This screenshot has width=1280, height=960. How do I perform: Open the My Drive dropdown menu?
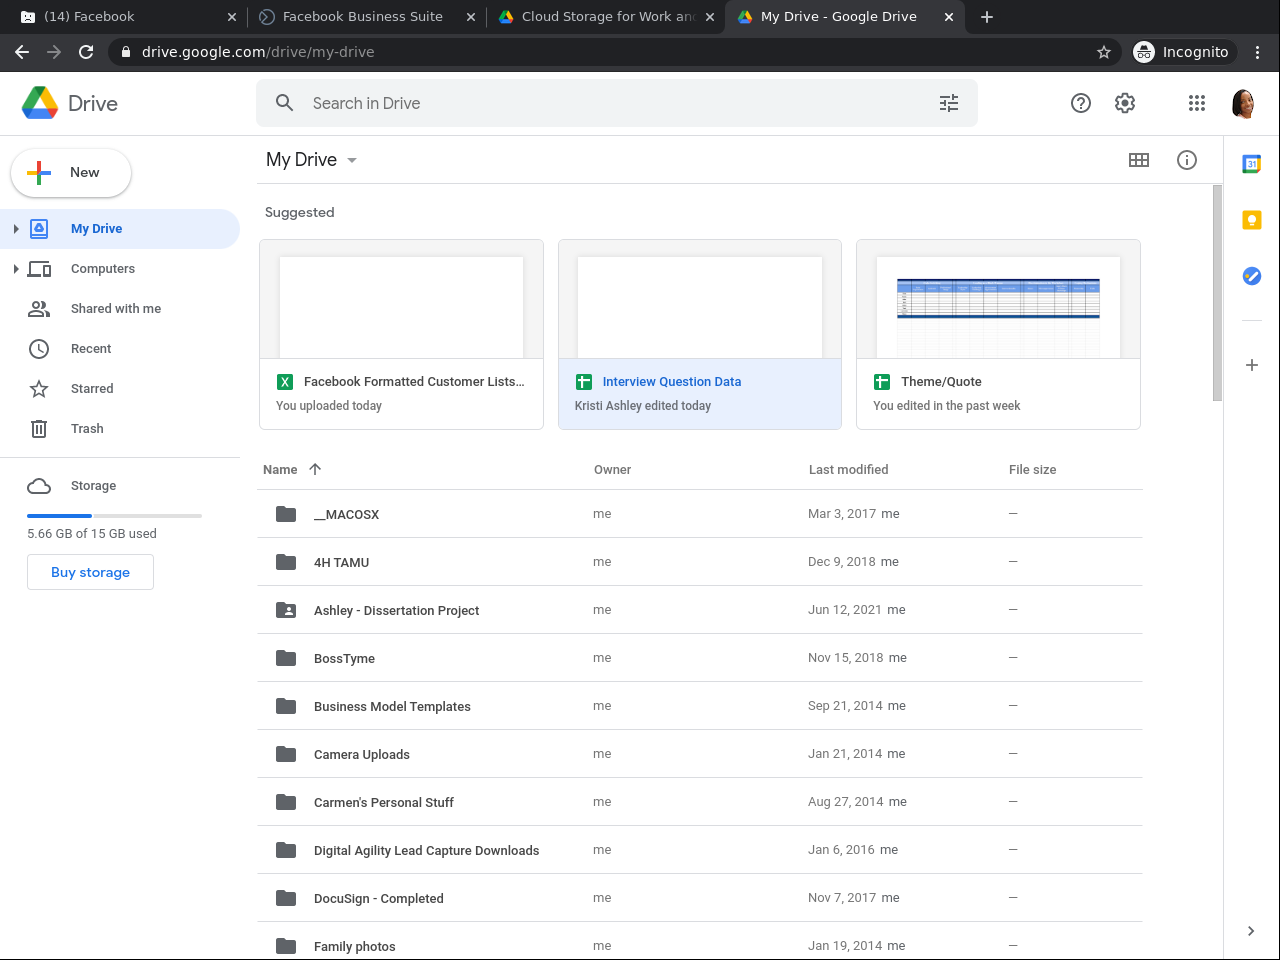[x=352, y=160]
